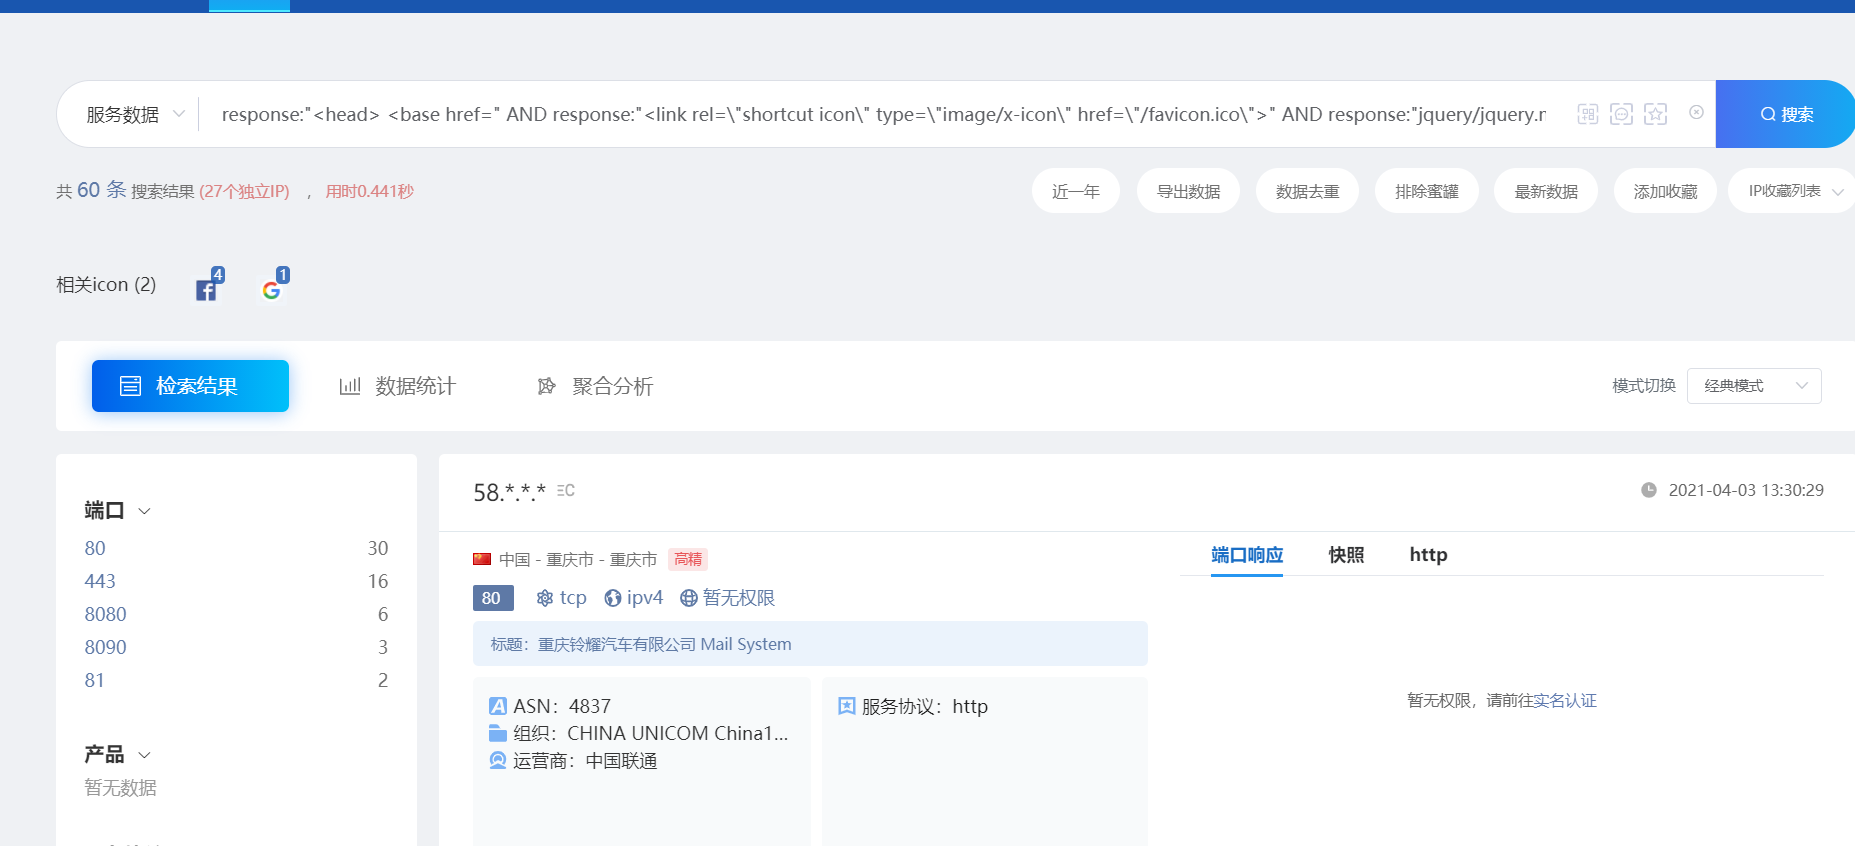Clear the search query with the X icon
Screen dimensions: 1855x846
[x=1696, y=112]
